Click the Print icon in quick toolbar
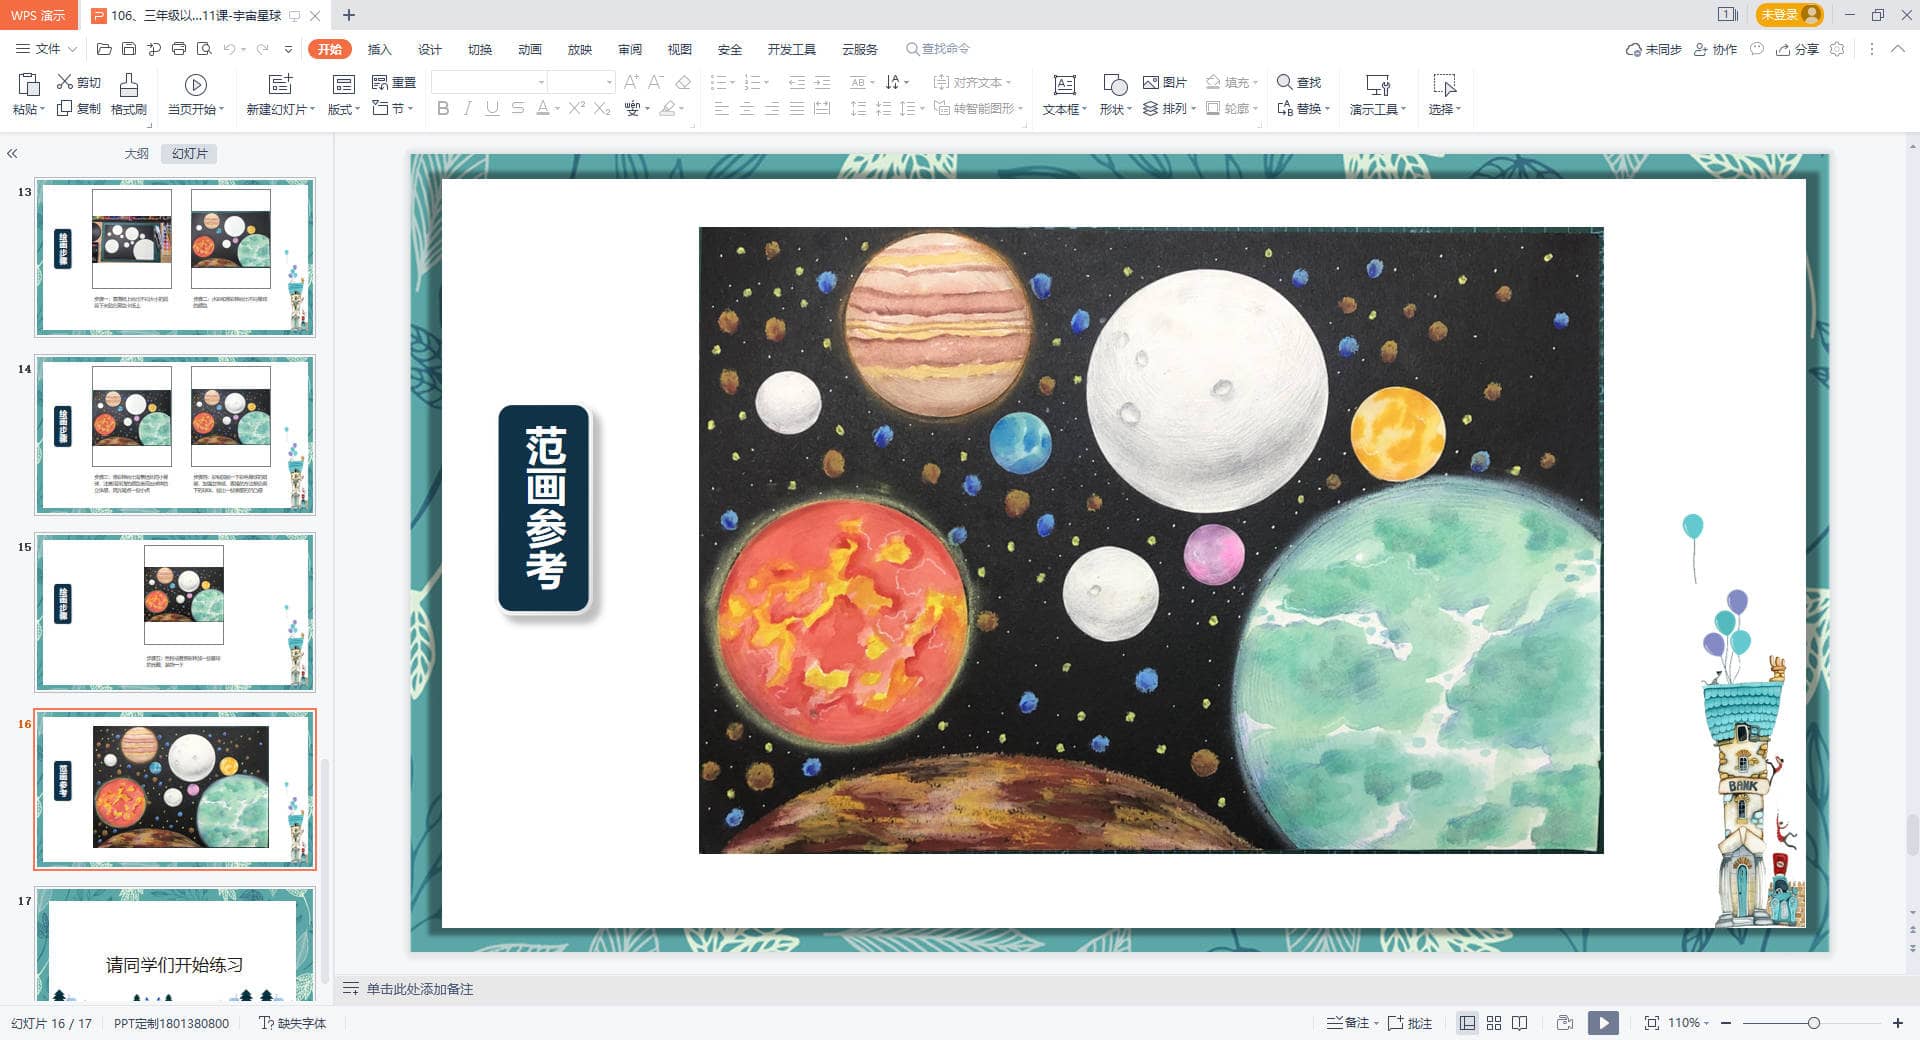Screen dimensions: 1920x1040 pyautogui.click(x=179, y=49)
